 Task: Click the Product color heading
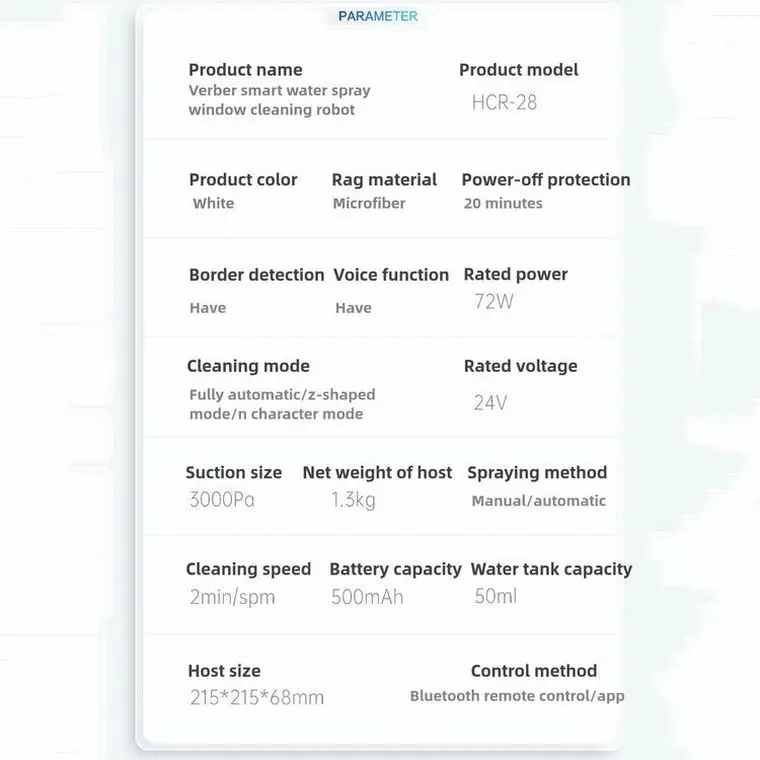tap(243, 180)
